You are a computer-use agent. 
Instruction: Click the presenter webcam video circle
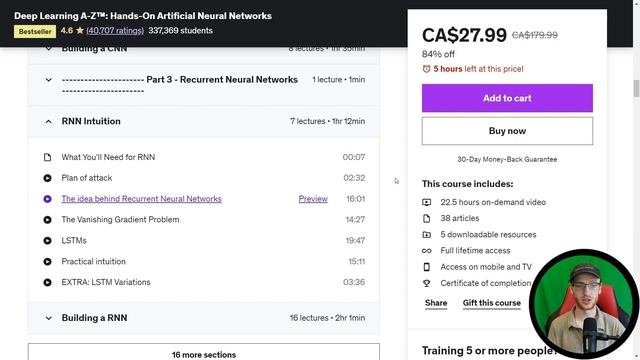[x=584, y=304]
